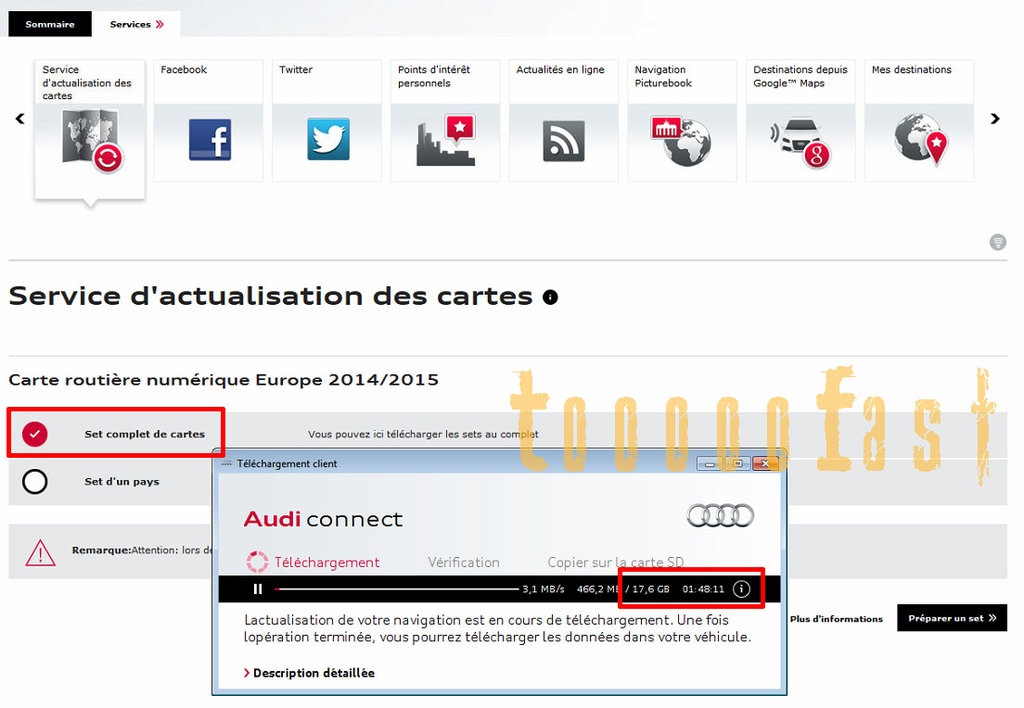Click the Twitter tile label
The image size is (1024, 708).
(296, 69)
